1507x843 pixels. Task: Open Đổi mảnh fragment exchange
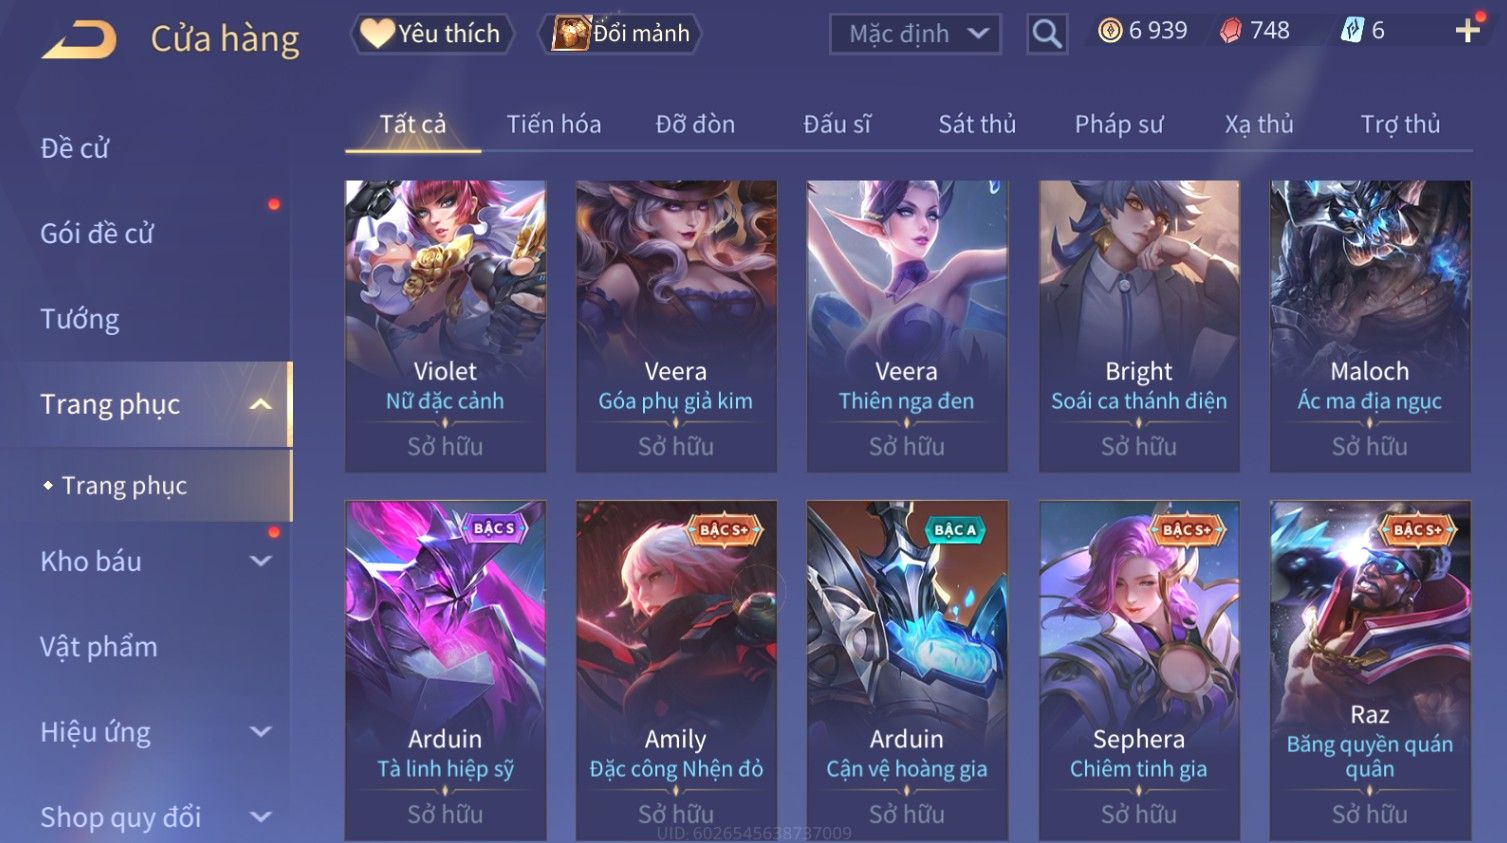(620, 33)
